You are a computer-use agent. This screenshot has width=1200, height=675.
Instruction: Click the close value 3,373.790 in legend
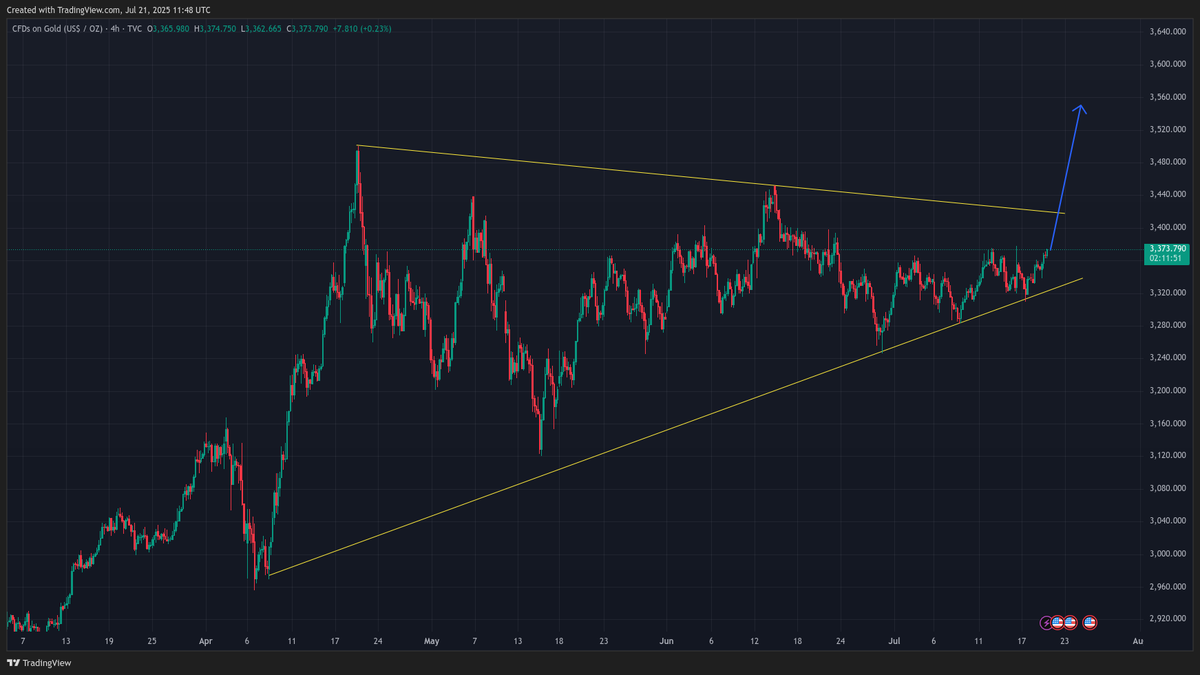[x=310, y=28]
